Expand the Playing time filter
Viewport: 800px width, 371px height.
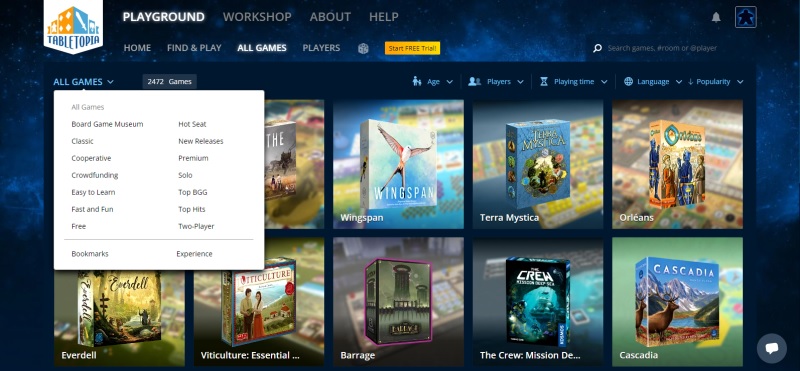[x=573, y=82]
